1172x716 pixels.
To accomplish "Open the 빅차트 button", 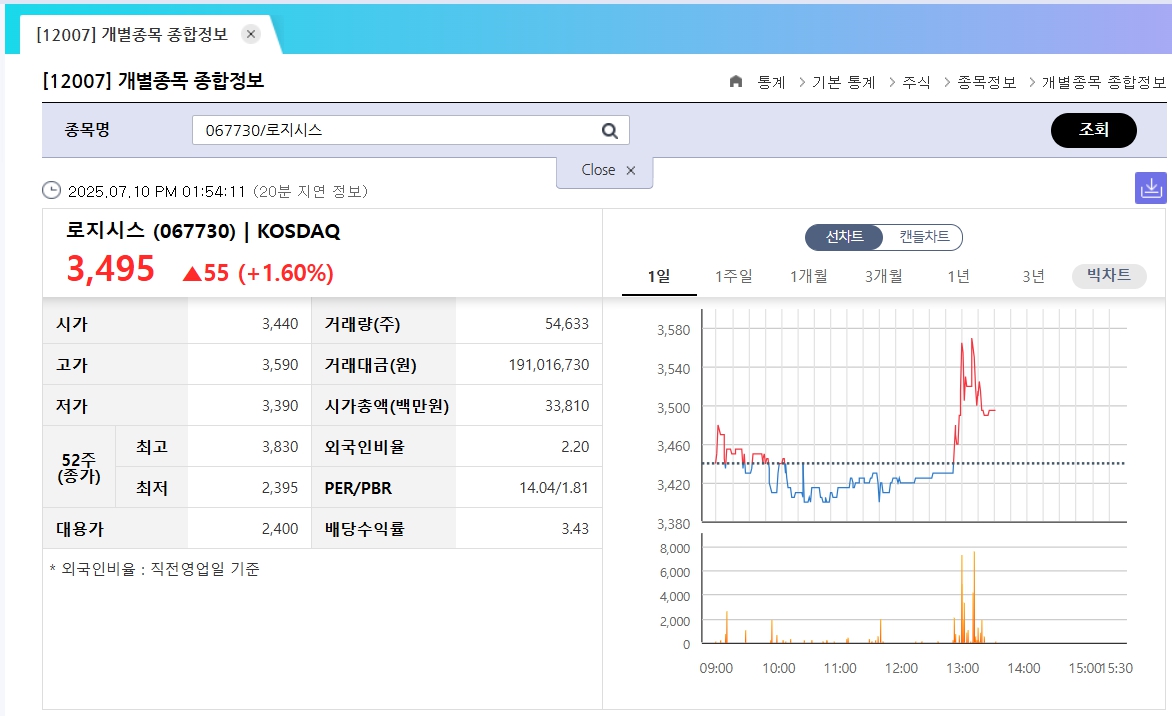I will [1108, 276].
